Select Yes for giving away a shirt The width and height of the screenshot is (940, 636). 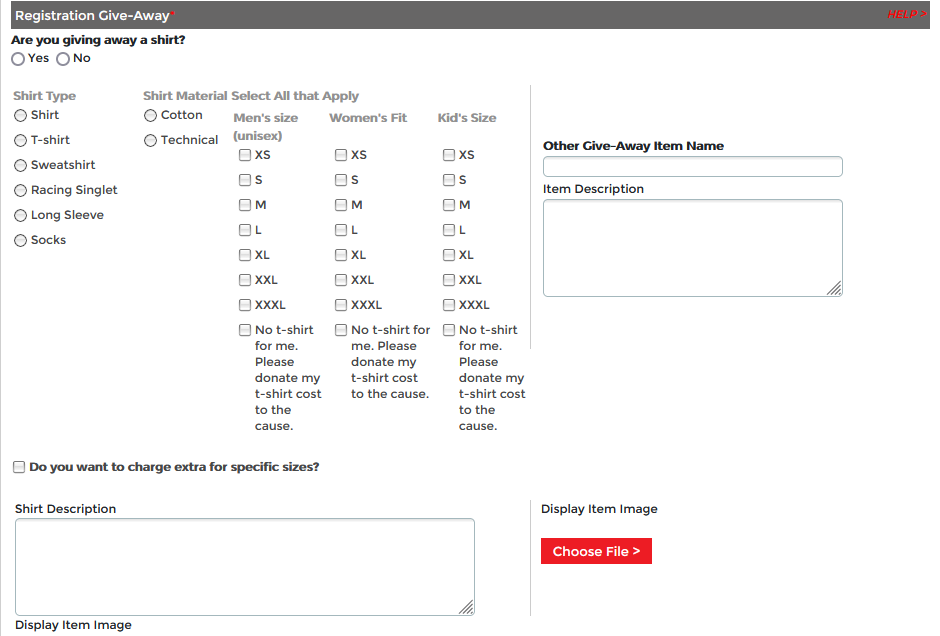(19, 59)
